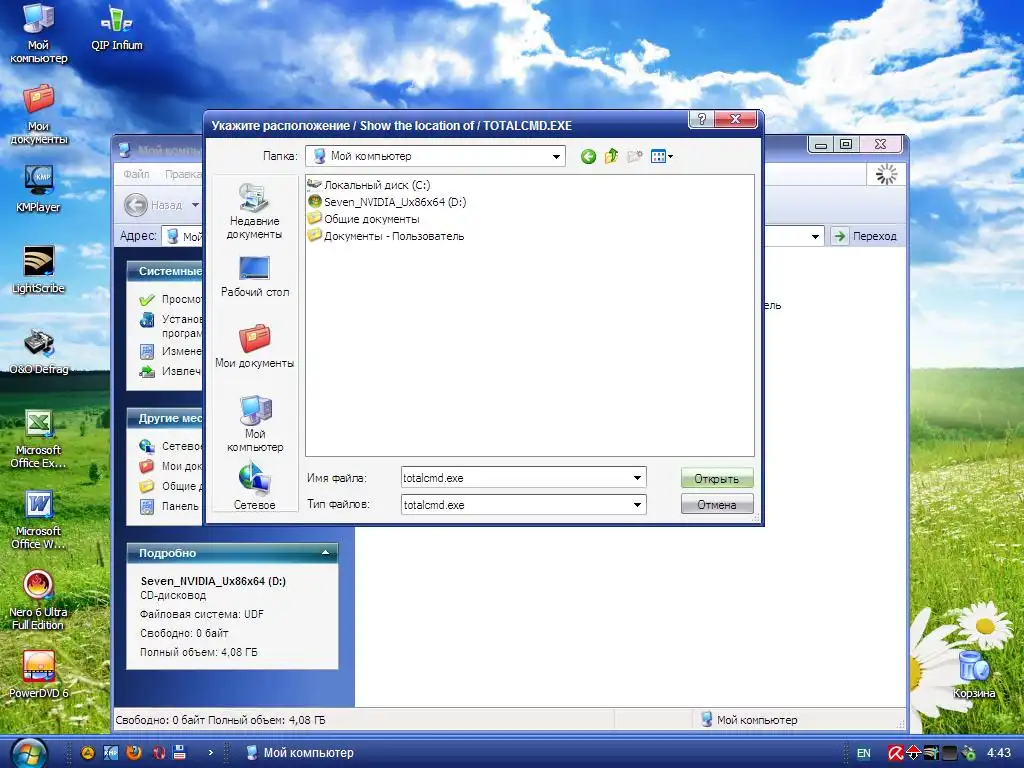Click Мой компьютер taskbar button

(x=300, y=753)
